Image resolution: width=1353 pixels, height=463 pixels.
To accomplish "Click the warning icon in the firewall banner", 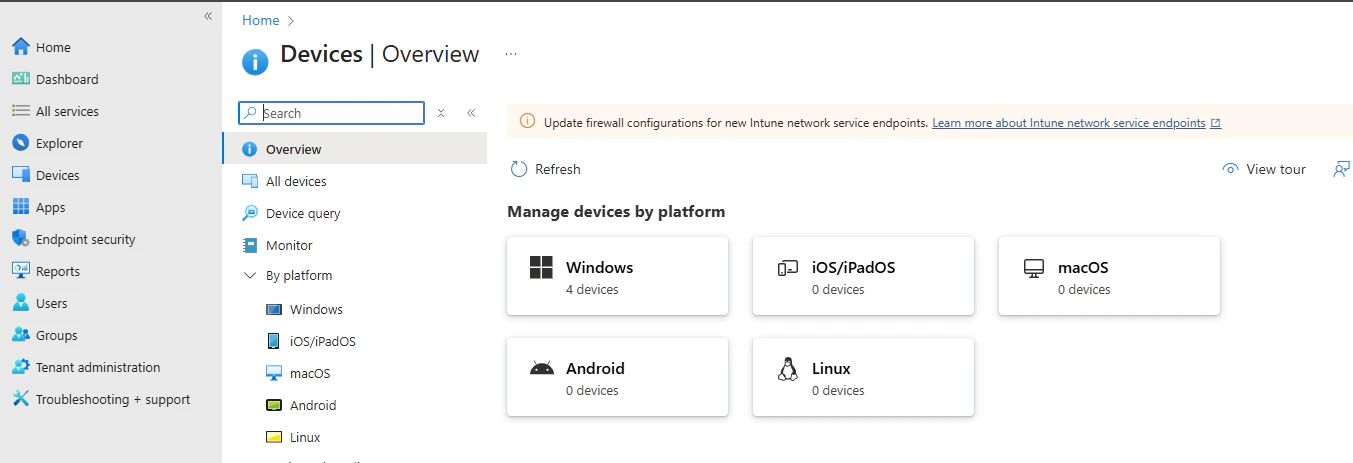I will (x=527, y=122).
